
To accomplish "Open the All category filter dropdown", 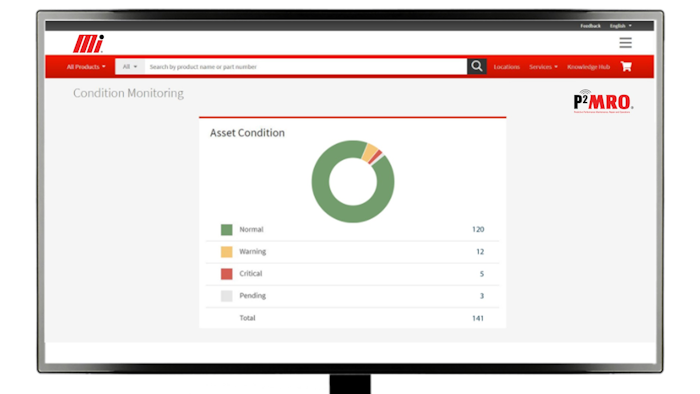I will pyautogui.click(x=130, y=66).
